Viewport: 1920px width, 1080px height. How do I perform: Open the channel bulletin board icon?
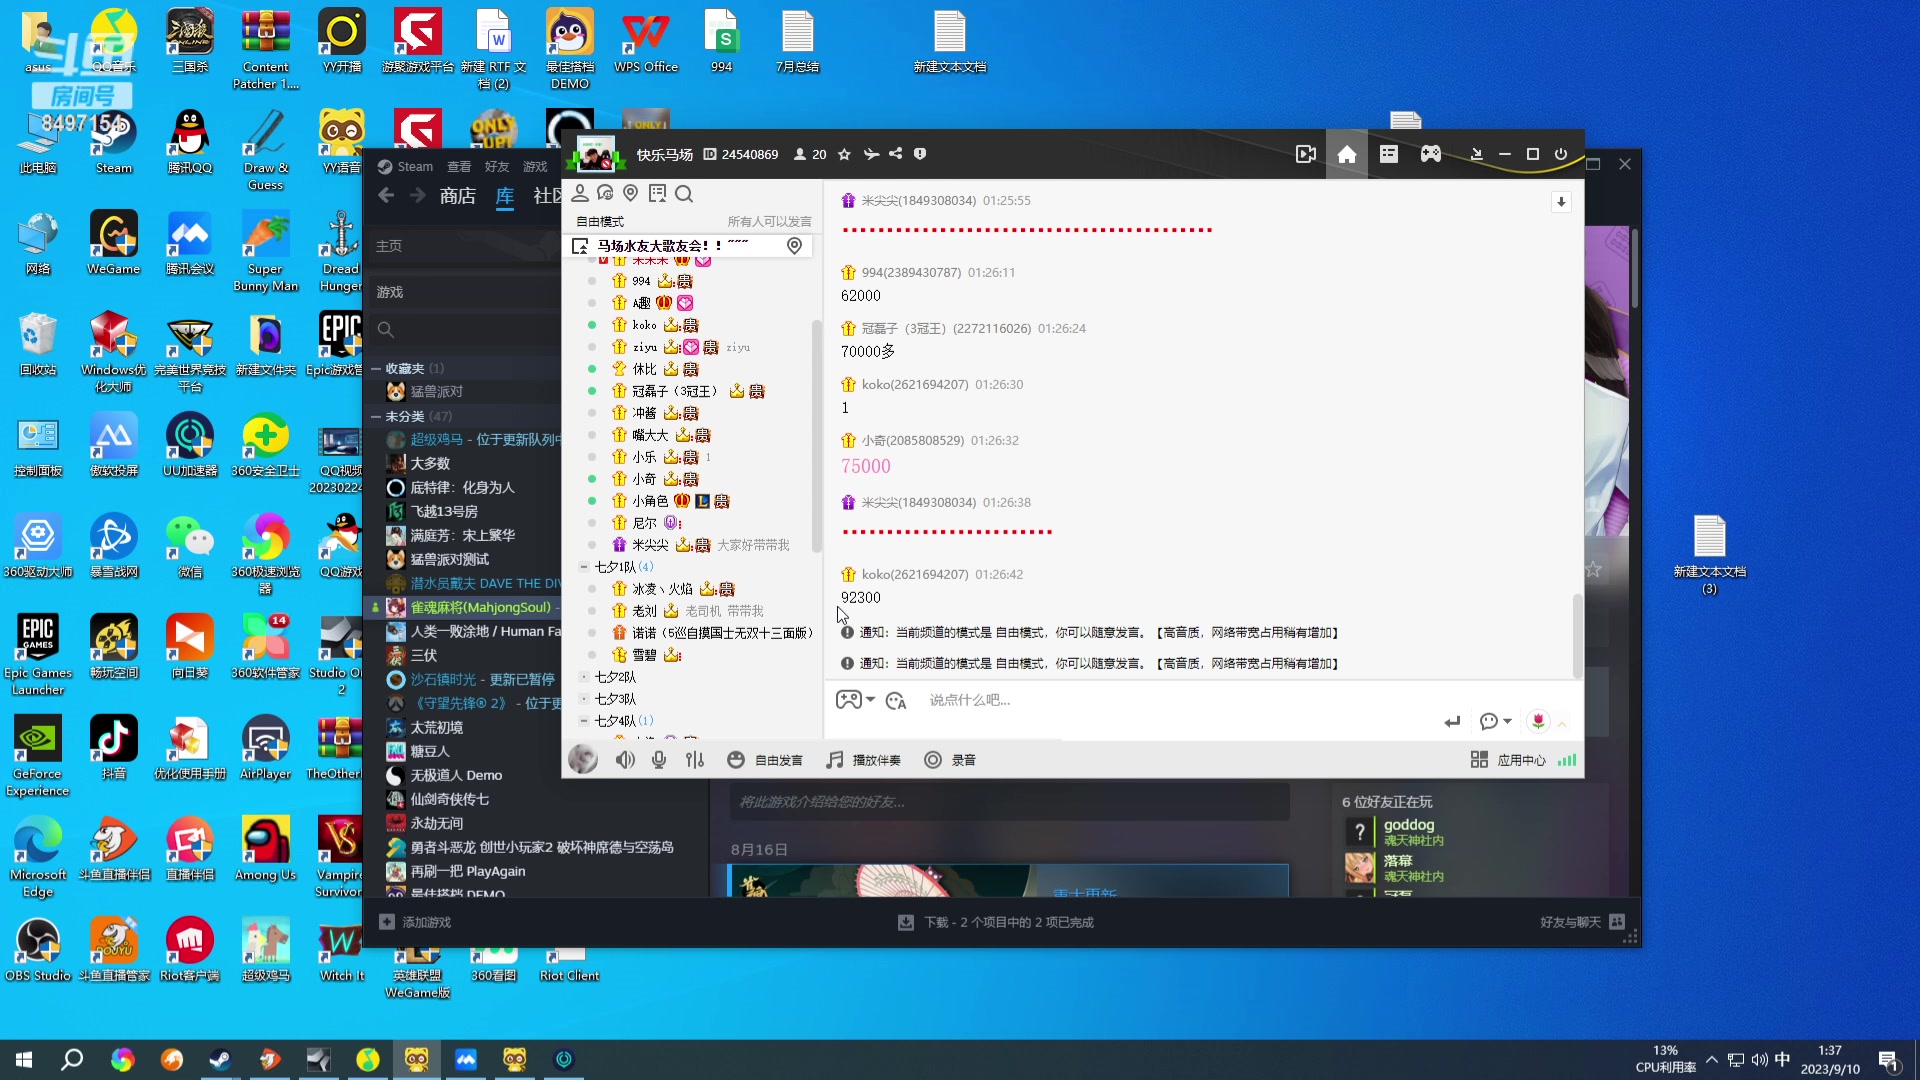657,193
